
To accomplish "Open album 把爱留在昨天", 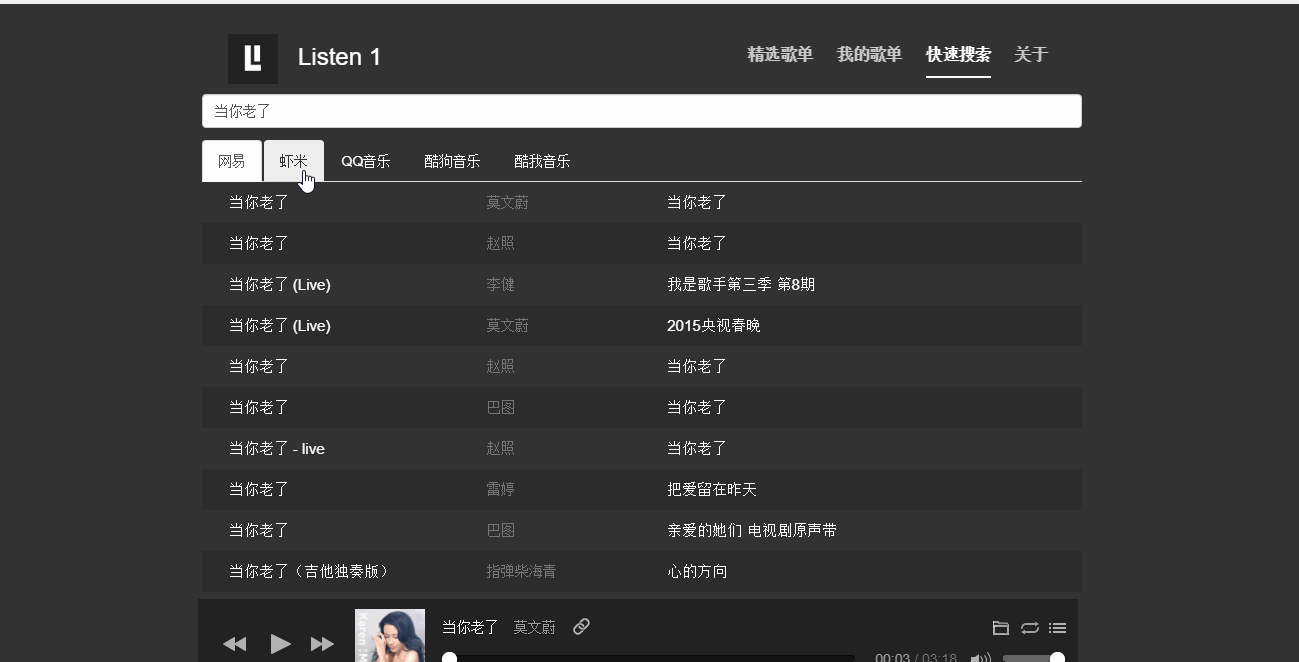I will pos(712,490).
